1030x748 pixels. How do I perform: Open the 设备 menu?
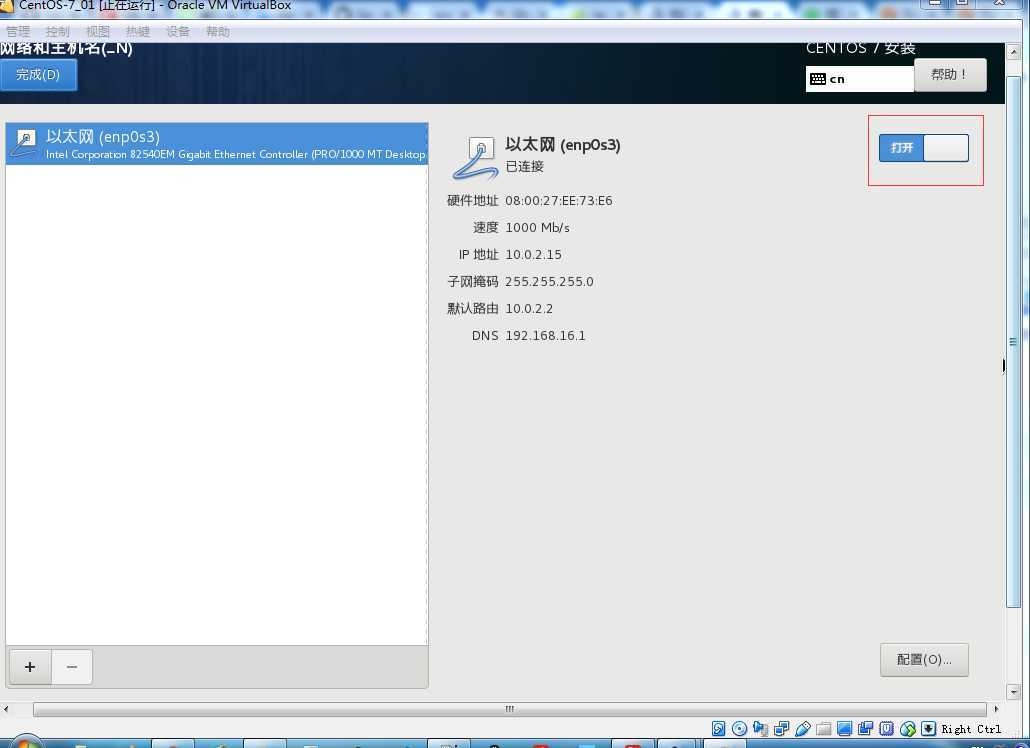click(178, 32)
